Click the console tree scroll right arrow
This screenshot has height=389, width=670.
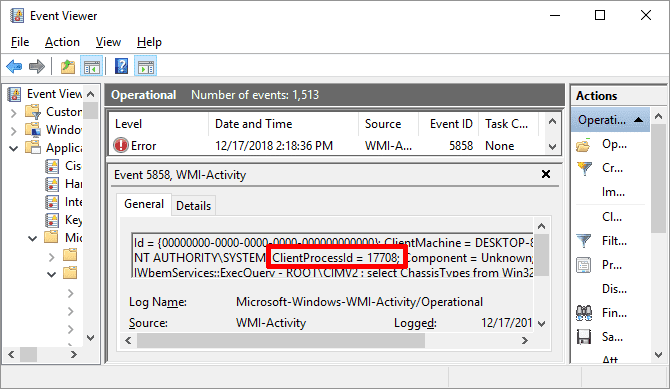74,354
